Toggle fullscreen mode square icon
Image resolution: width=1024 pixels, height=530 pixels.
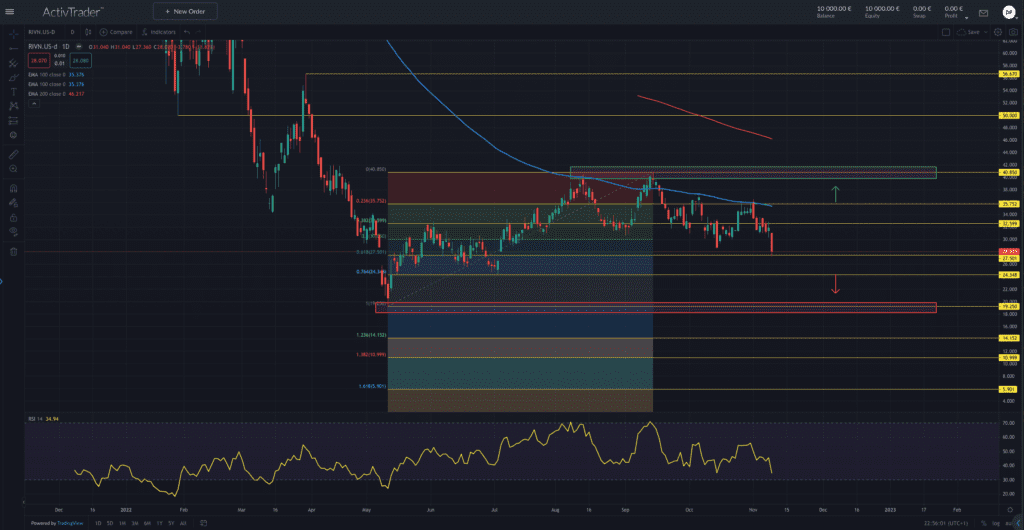[x=945, y=32]
